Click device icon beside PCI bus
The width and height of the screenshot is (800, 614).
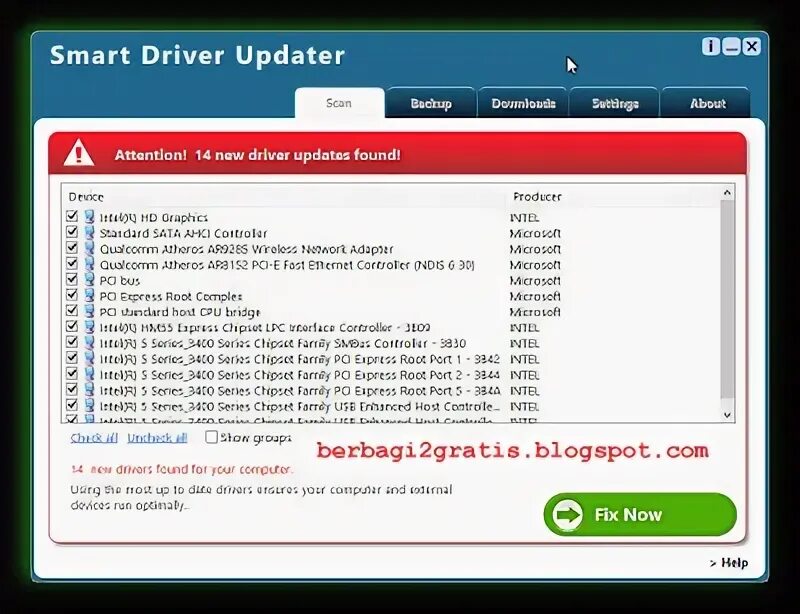89,280
